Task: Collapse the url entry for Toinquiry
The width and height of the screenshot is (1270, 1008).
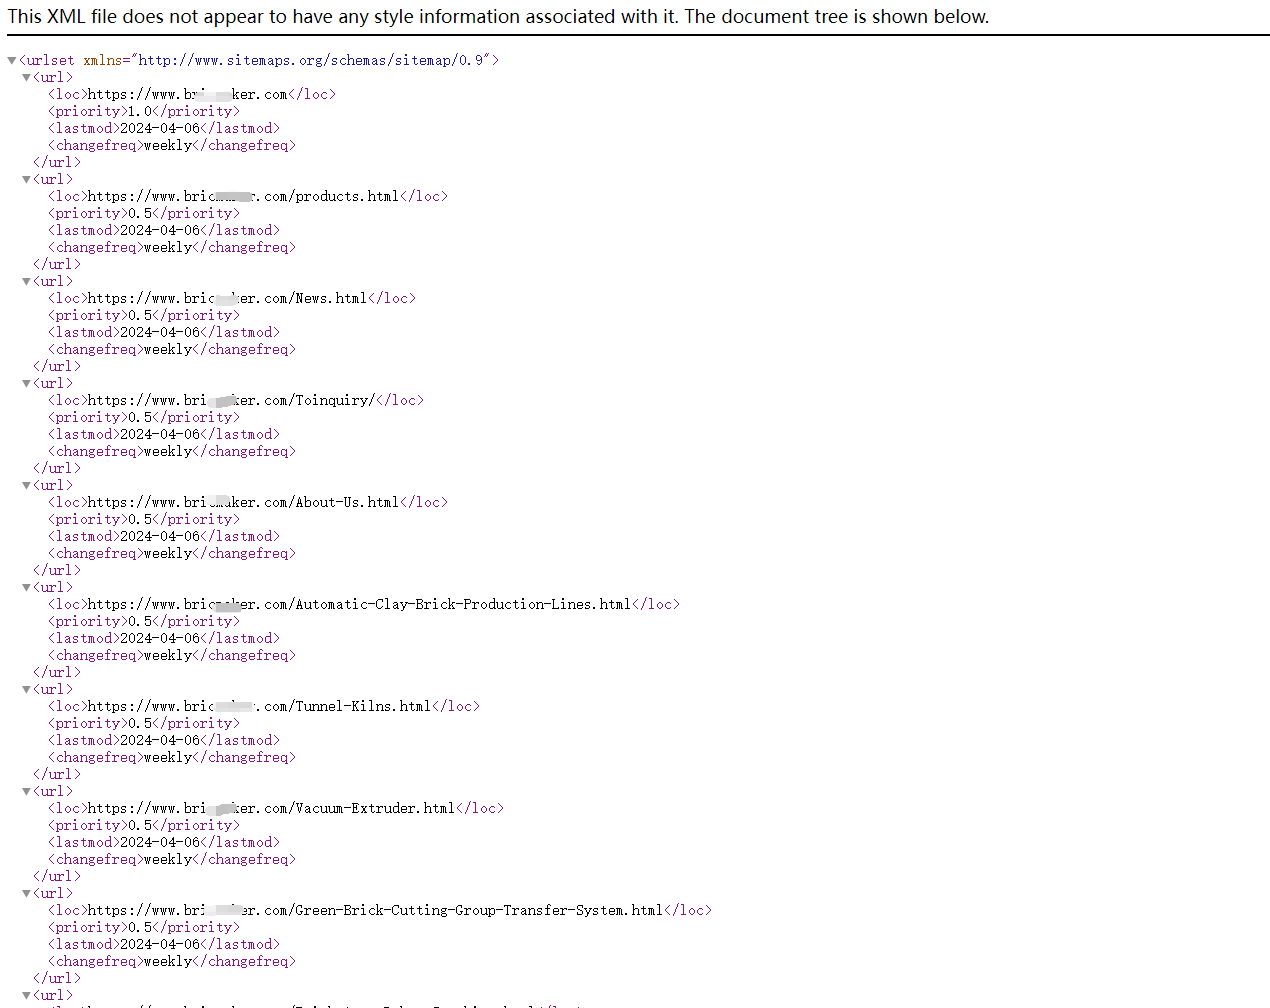Action: click(27, 384)
